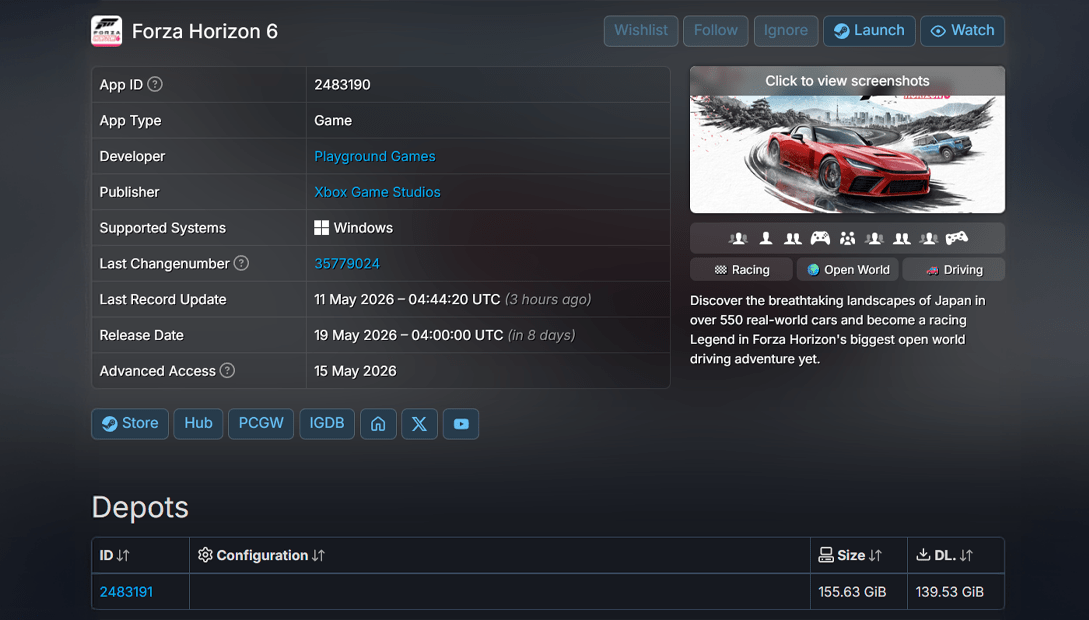Ignore this game

[x=786, y=31]
